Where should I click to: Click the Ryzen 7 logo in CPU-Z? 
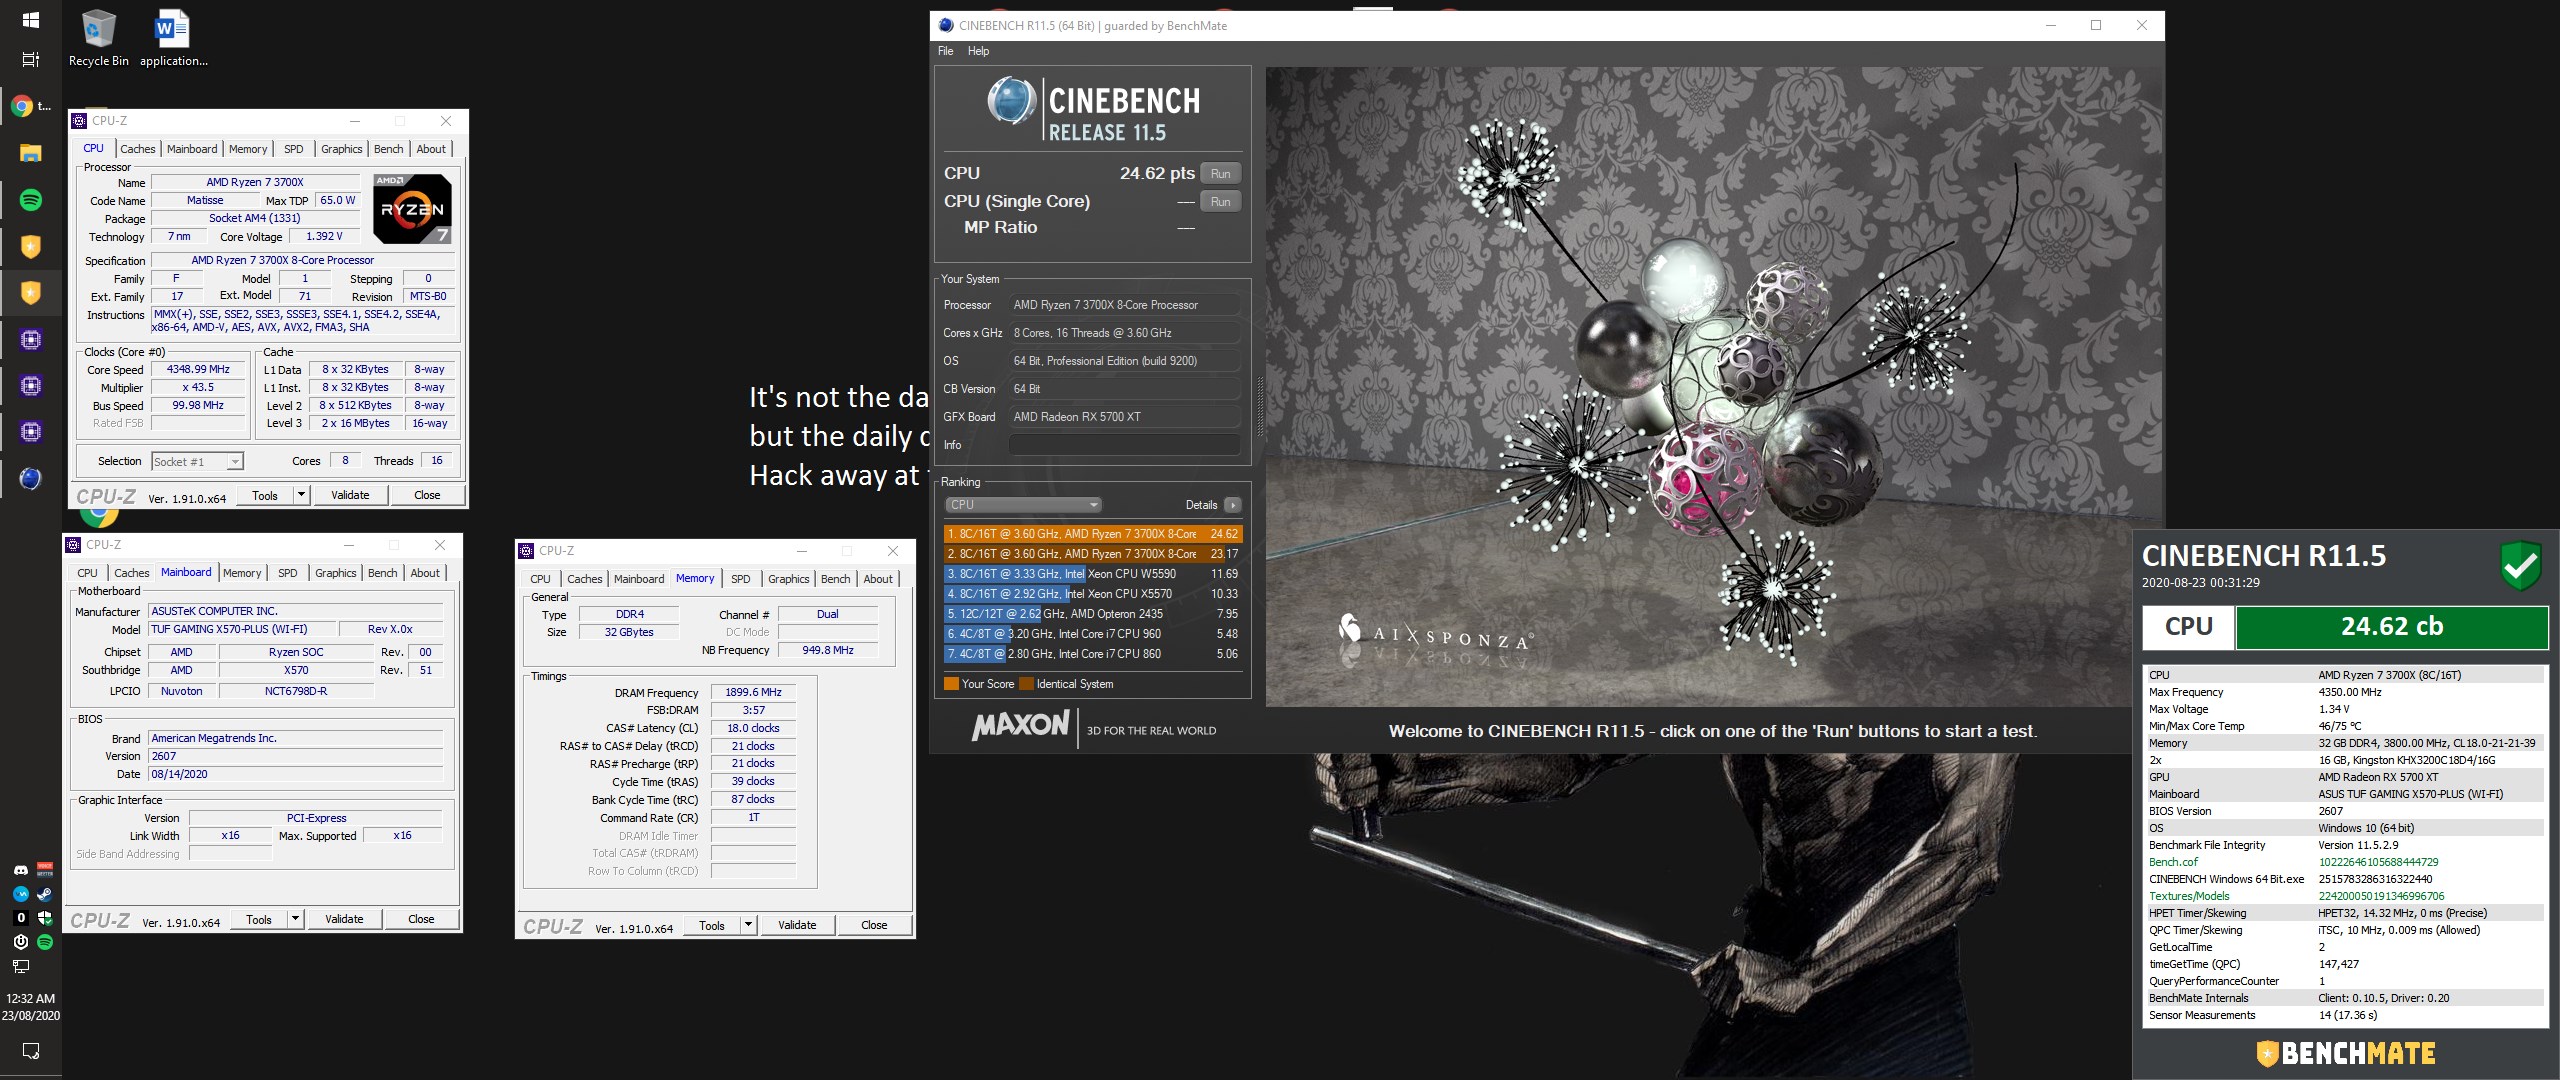[412, 209]
